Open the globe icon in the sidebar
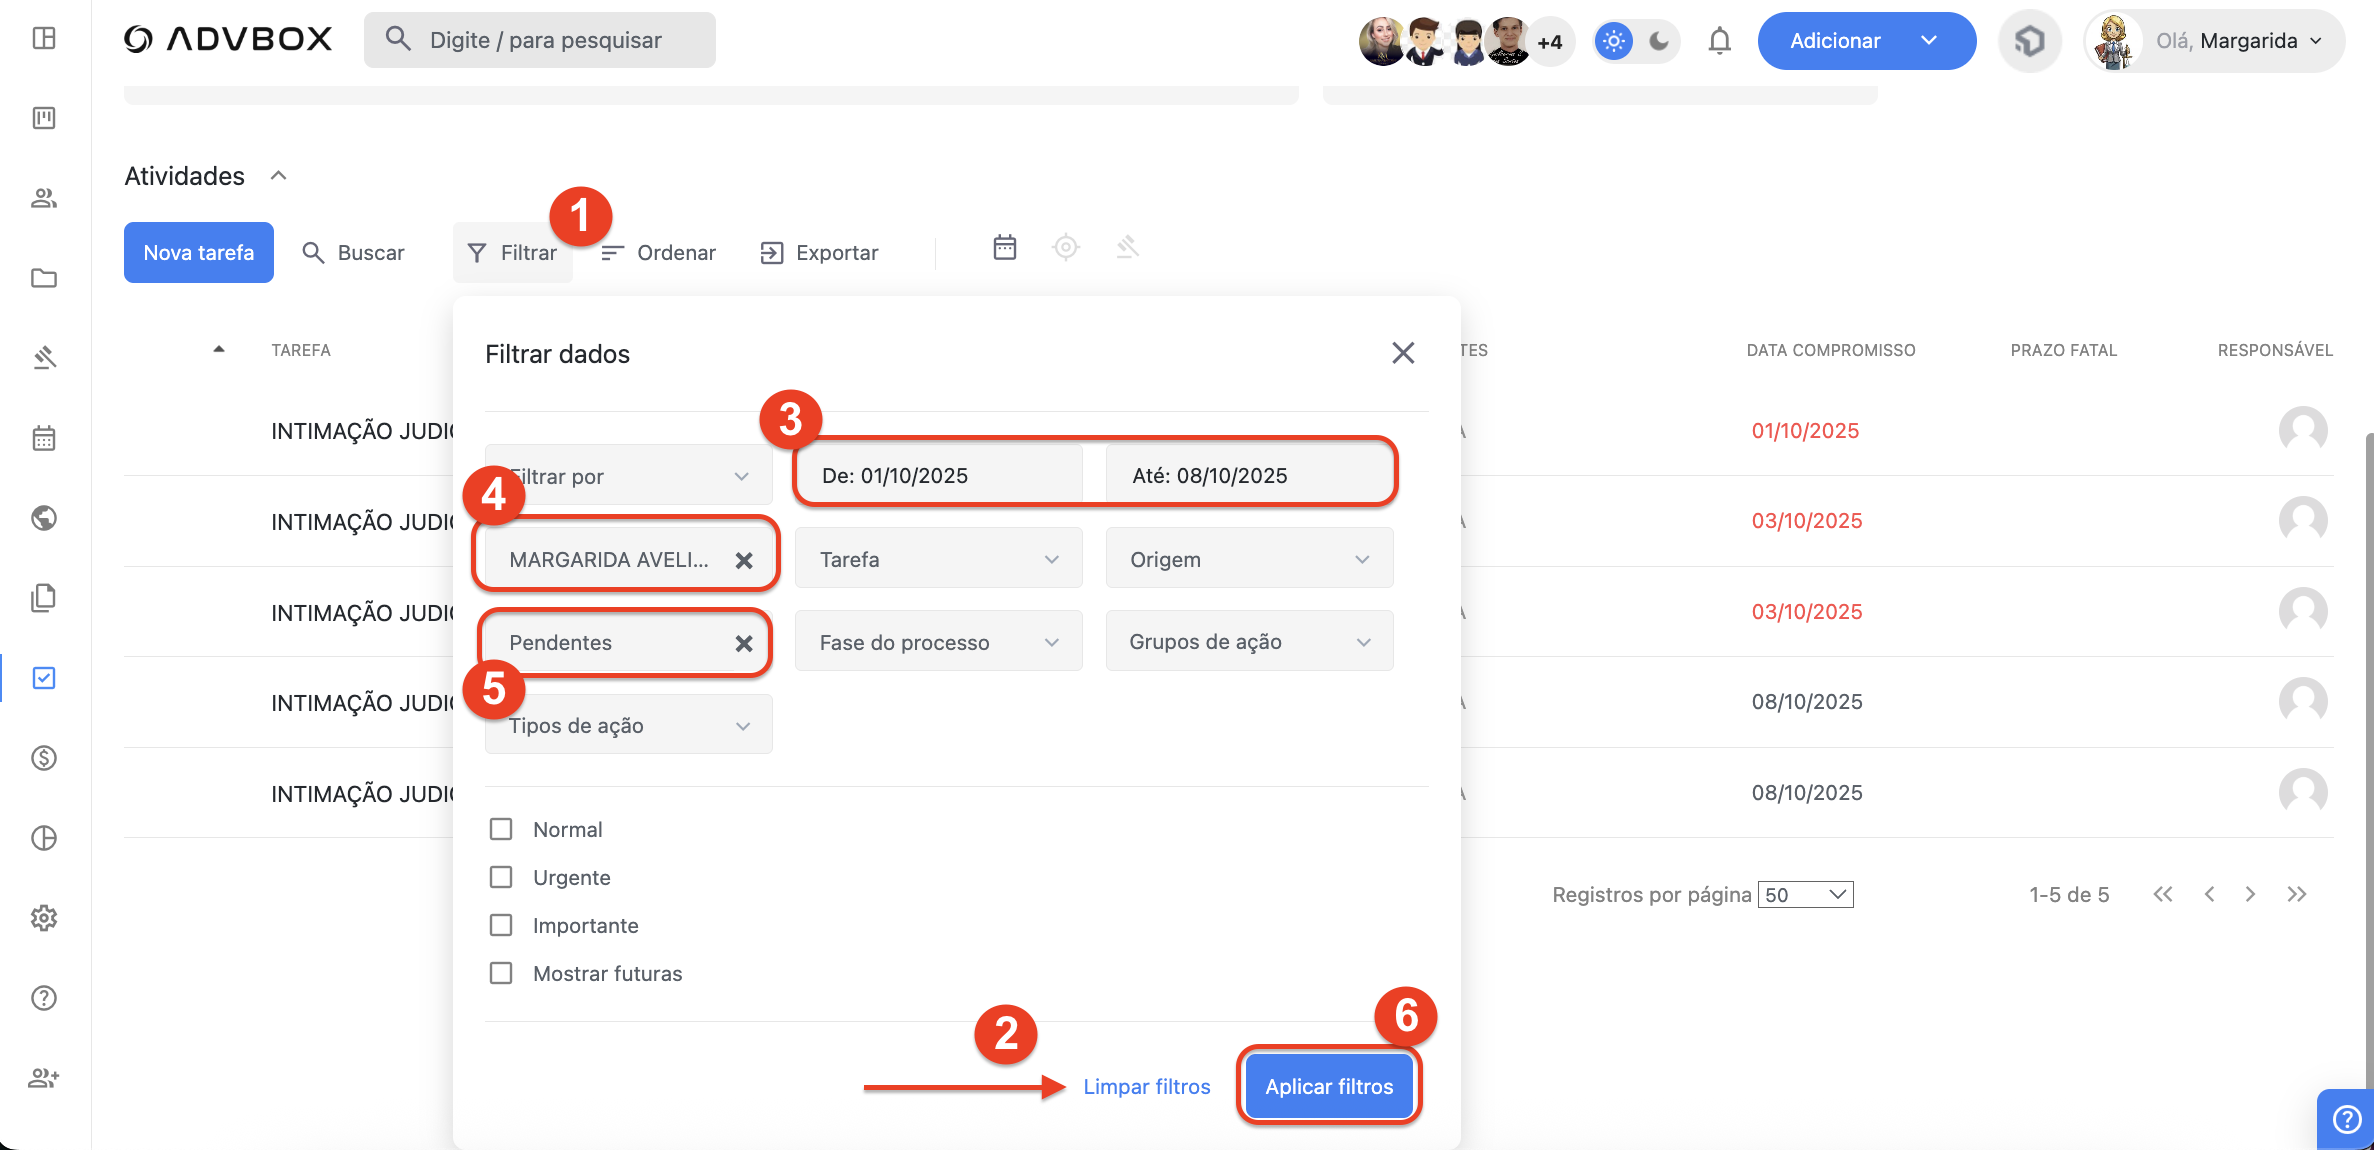2374x1150 pixels. tap(44, 518)
